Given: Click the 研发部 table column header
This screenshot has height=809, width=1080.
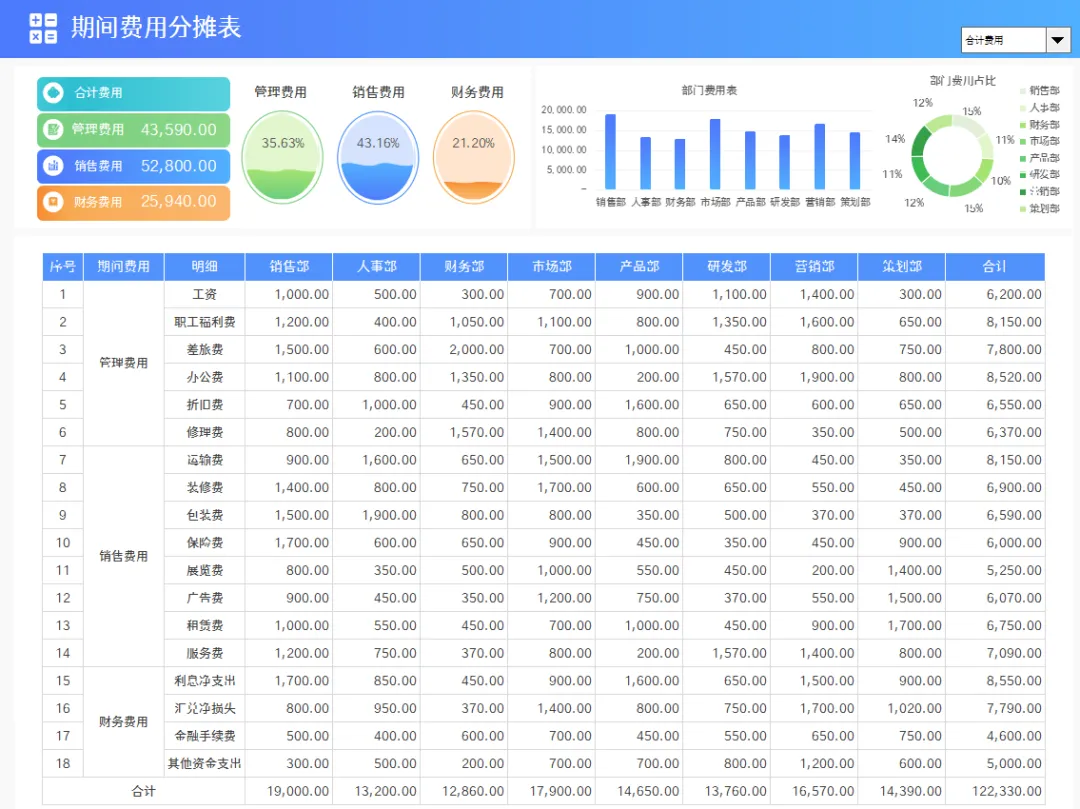Looking at the screenshot, I should 727,266.
